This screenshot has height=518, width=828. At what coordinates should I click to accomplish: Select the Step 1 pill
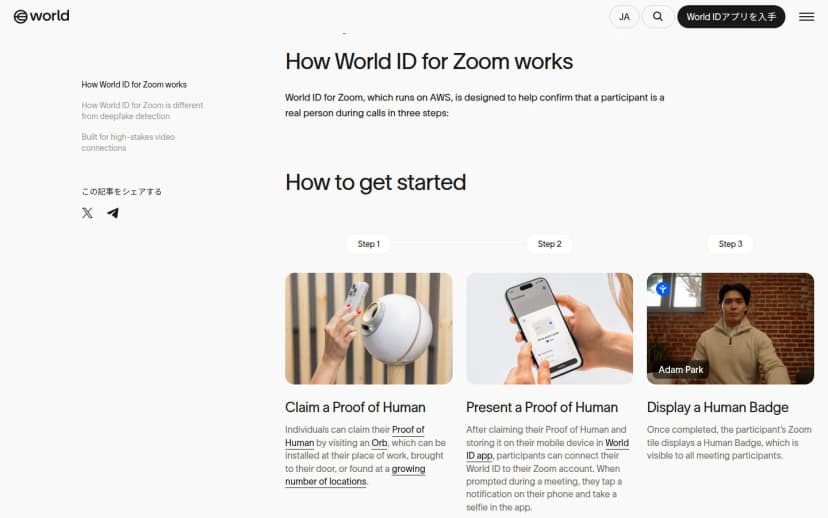pyautogui.click(x=369, y=244)
